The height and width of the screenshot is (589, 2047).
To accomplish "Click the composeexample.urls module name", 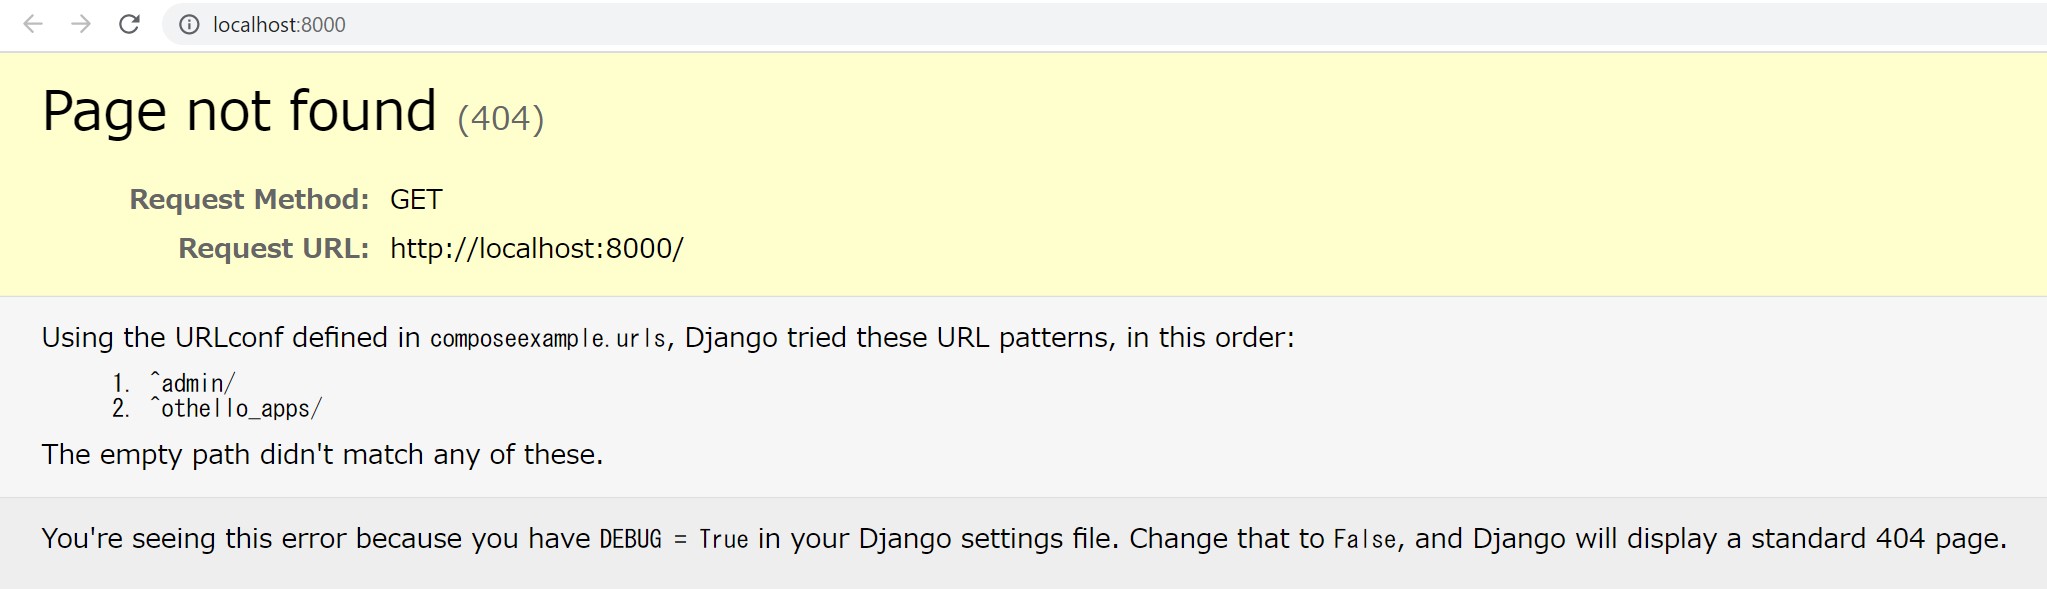I will pos(548,339).
